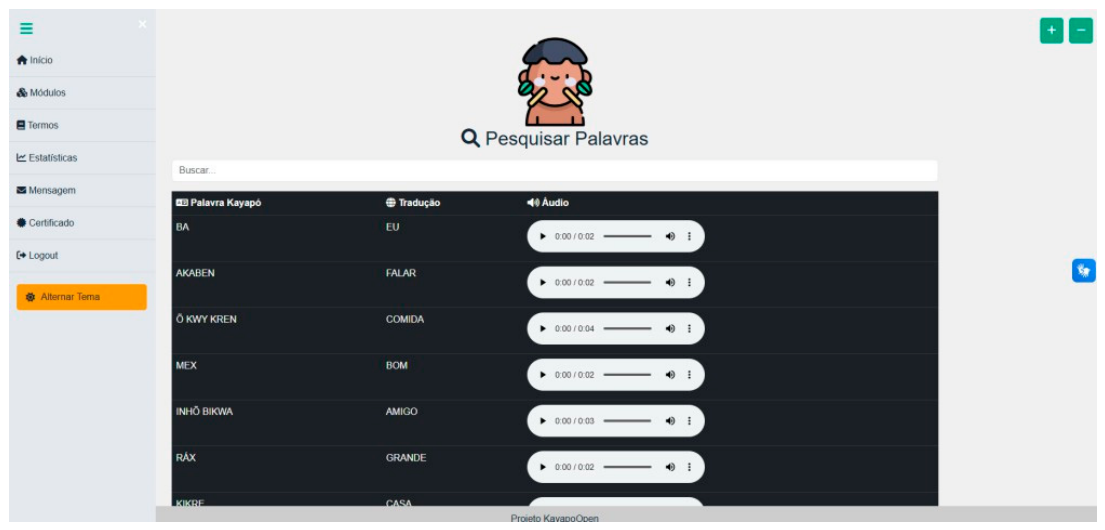Click the MEX audio seek bar
Viewport: 1105px width, 530px height.
click(627, 375)
